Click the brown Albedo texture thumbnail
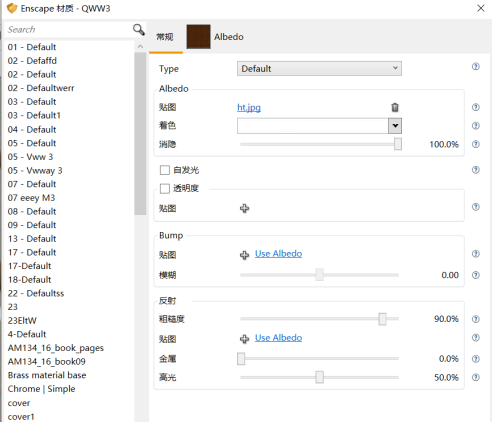This screenshot has width=492, height=422. [x=198, y=37]
